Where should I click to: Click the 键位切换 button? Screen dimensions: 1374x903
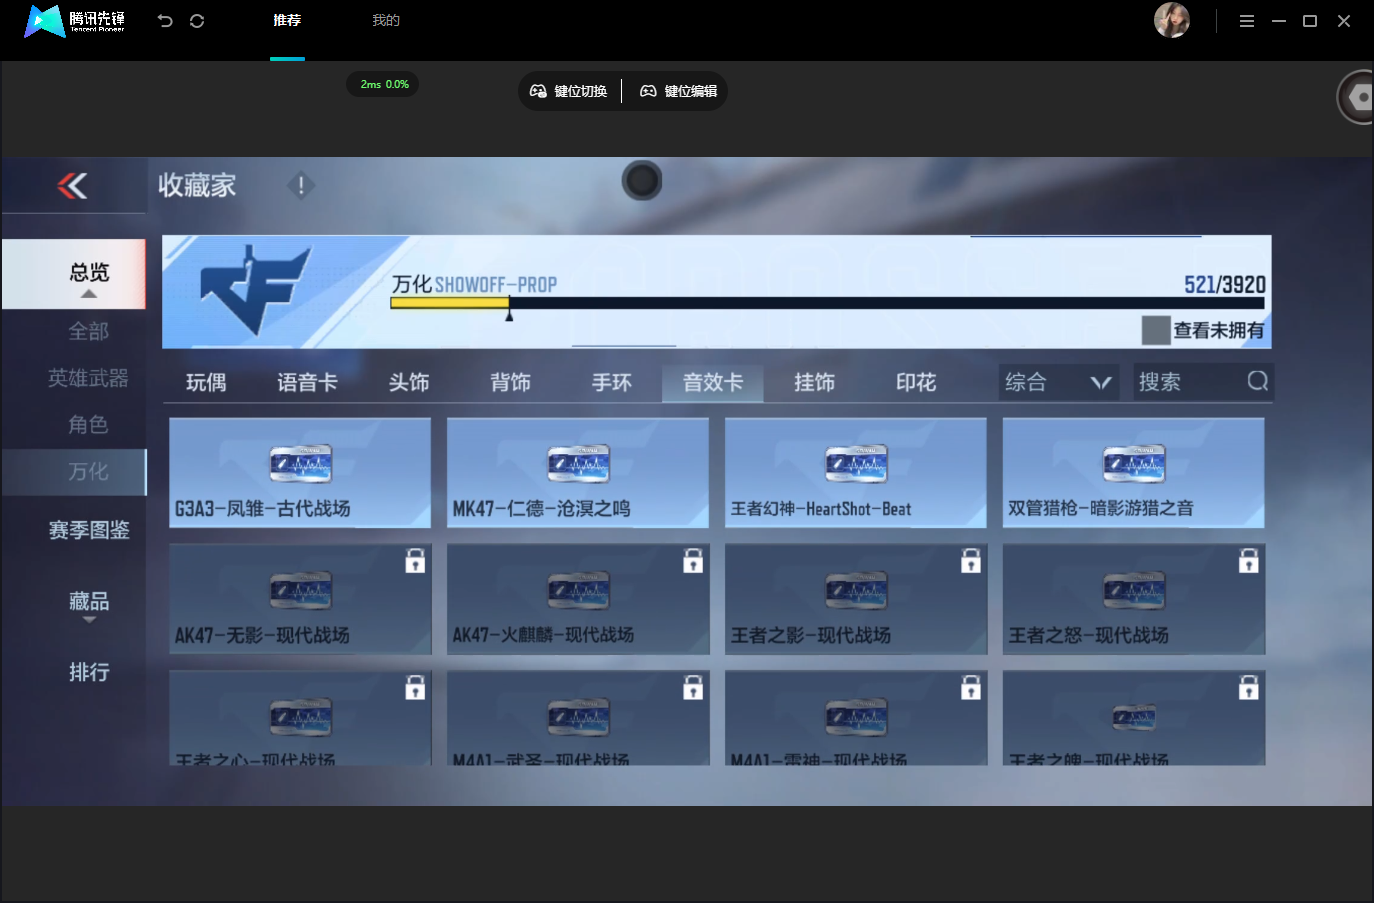pyautogui.click(x=569, y=91)
